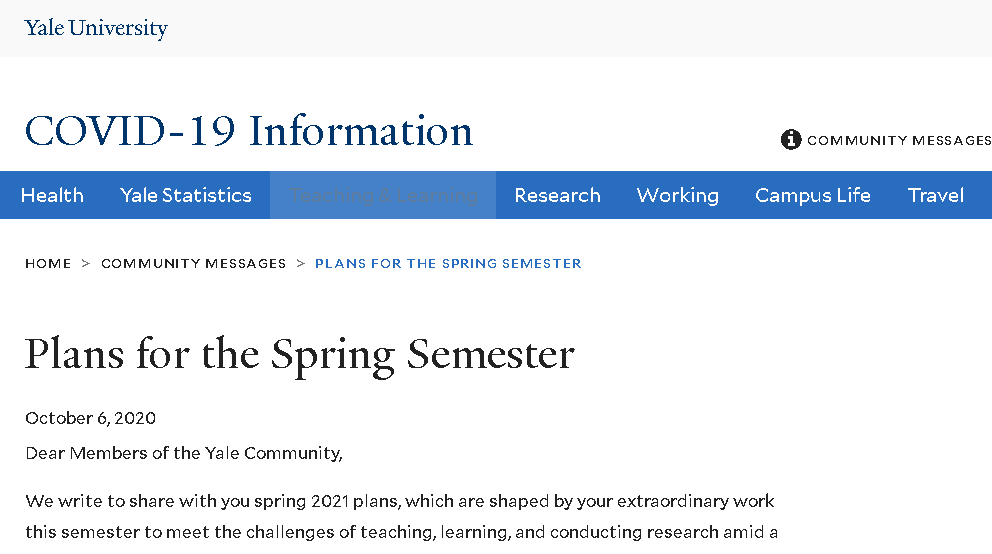Click the Dear Members of the Yale Community line

pyautogui.click(x=184, y=453)
